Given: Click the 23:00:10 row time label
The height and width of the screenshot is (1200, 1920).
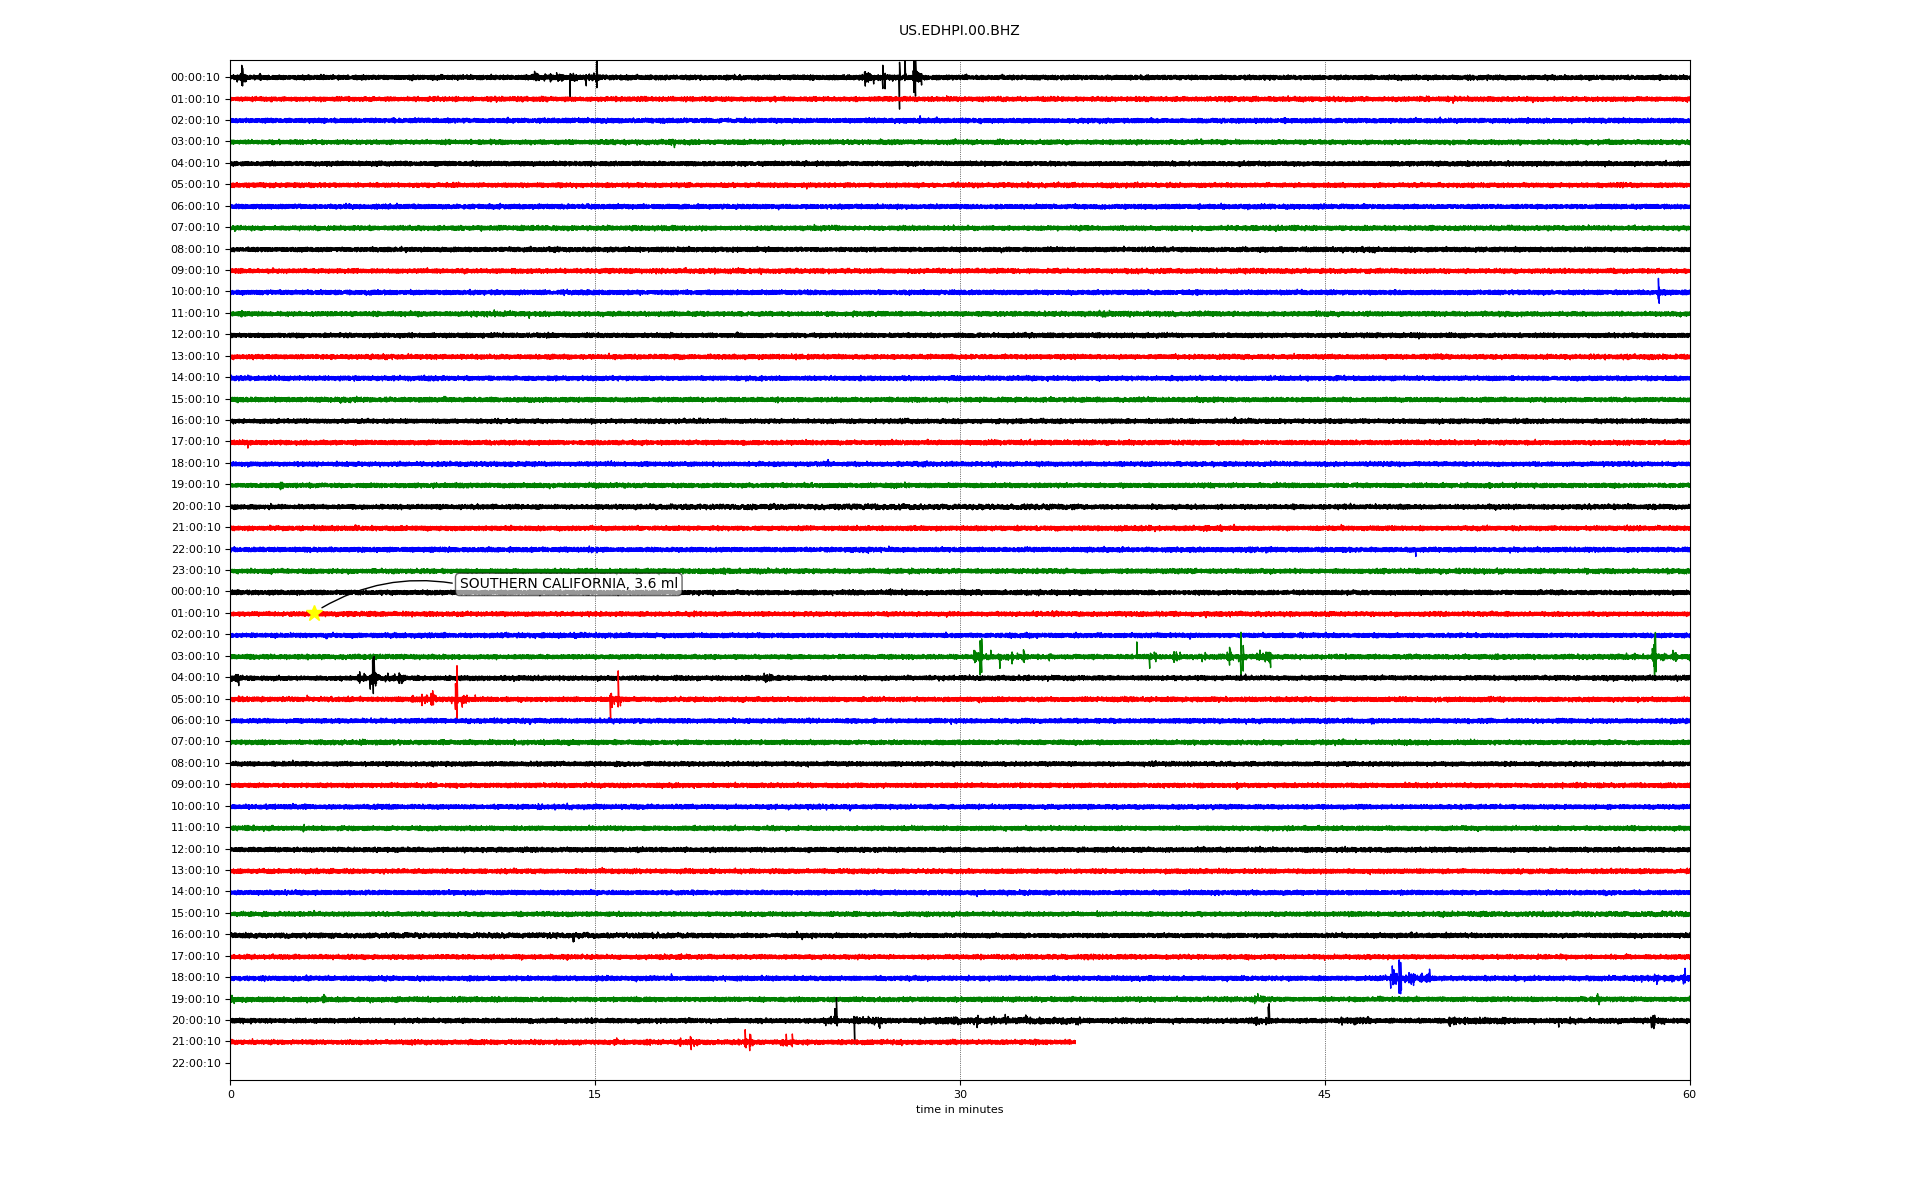Looking at the screenshot, I should point(196,571).
